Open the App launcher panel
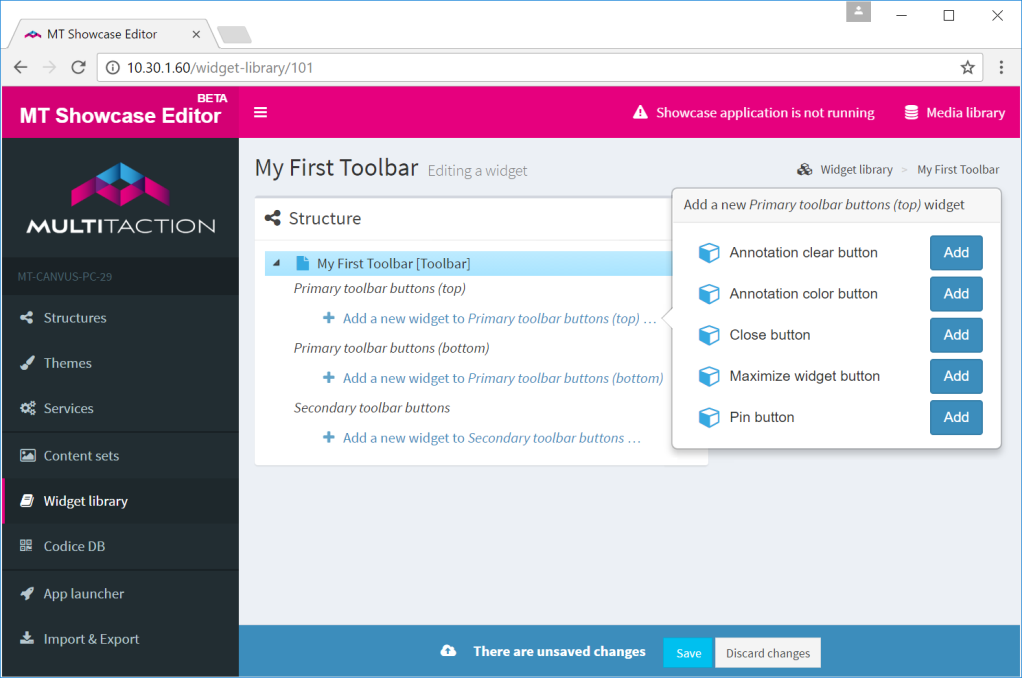This screenshot has width=1022, height=678. pos(85,593)
